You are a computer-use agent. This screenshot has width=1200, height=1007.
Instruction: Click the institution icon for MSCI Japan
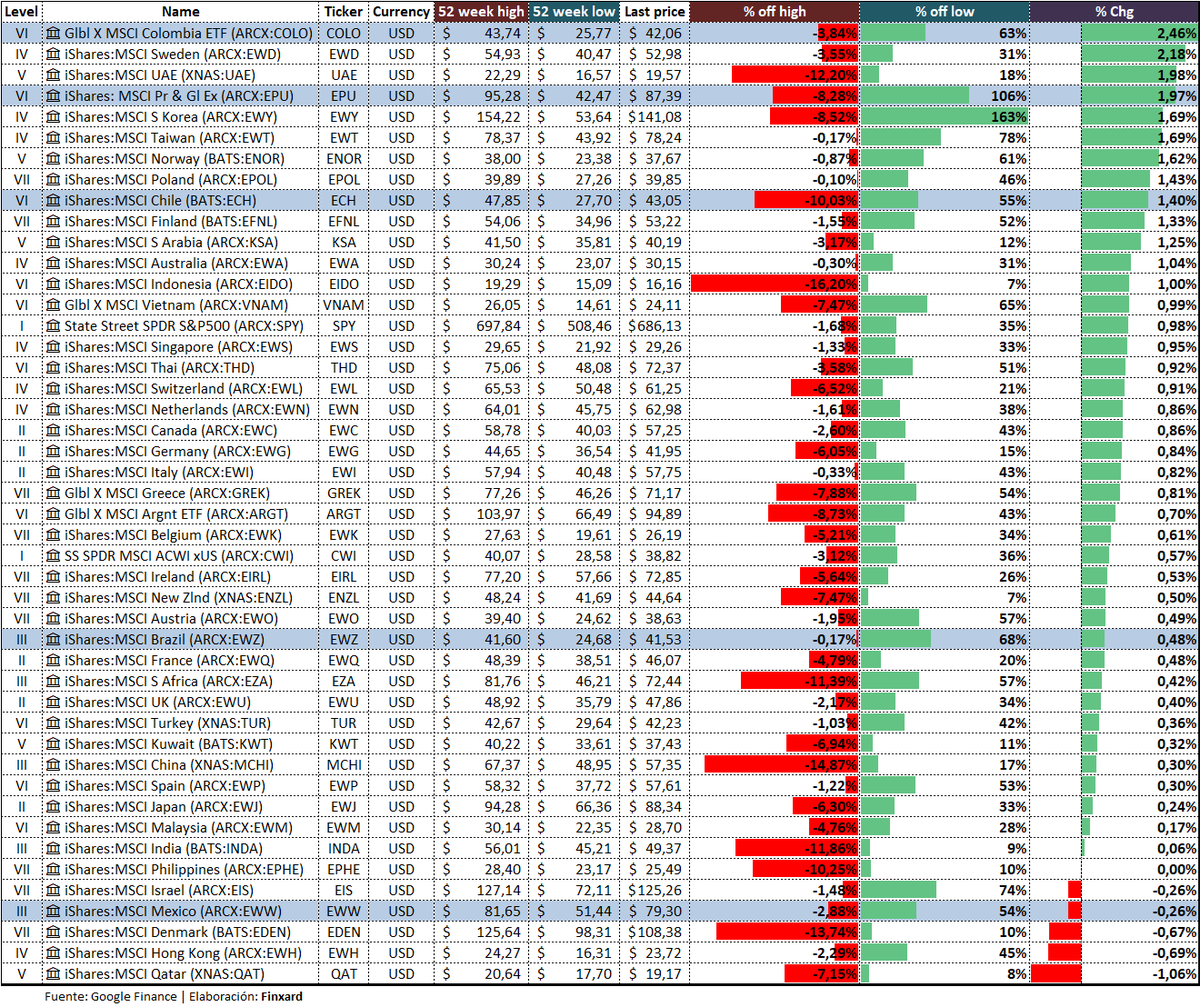[x=53, y=807]
